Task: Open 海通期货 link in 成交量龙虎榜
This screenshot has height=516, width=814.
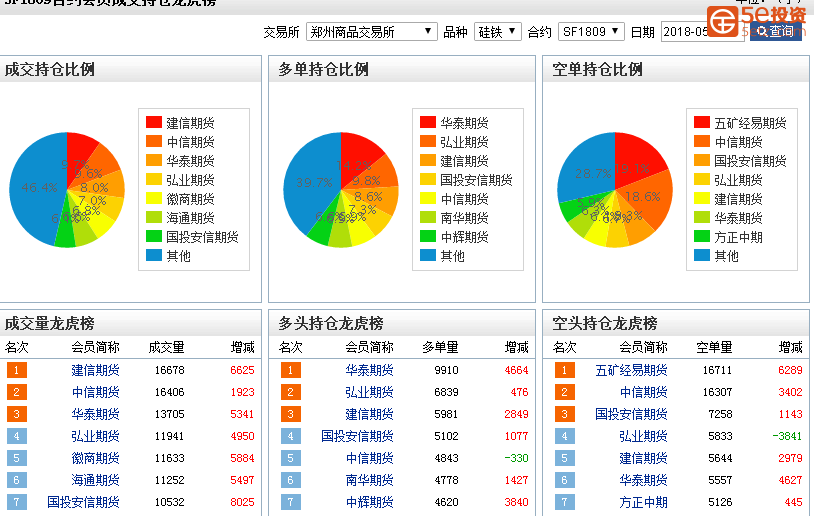Action: click(x=96, y=480)
